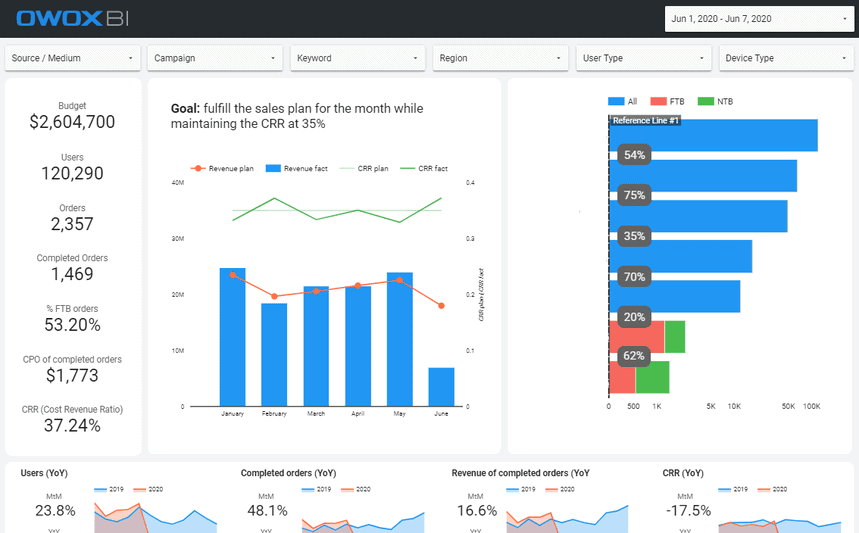Click the Completed orders (YoY) title
The width and height of the screenshot is (859, 533).
point(288,473)
